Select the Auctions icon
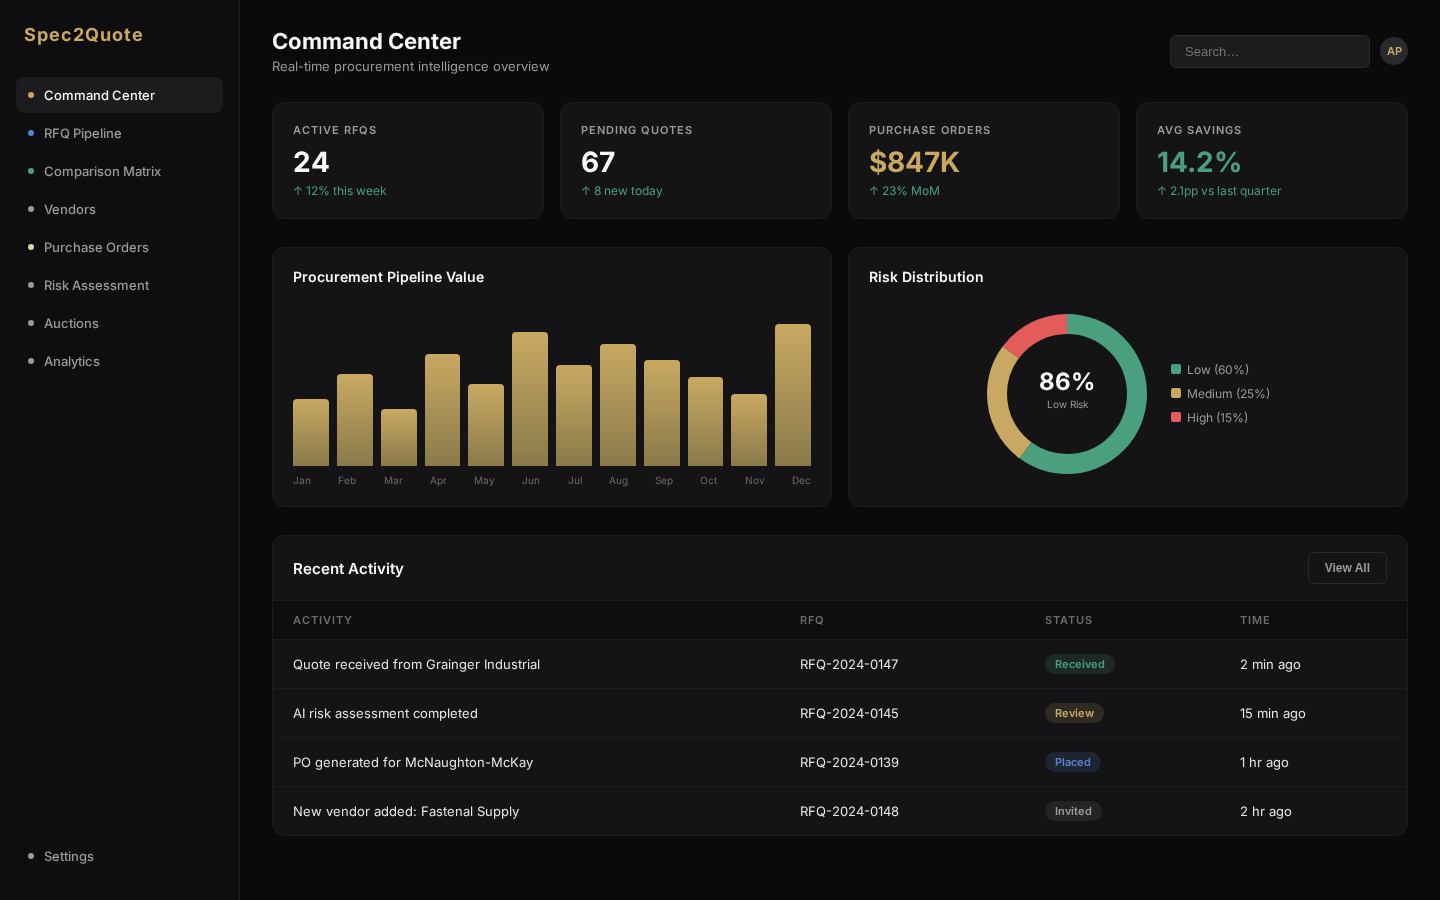 click(x=31, y=323)
